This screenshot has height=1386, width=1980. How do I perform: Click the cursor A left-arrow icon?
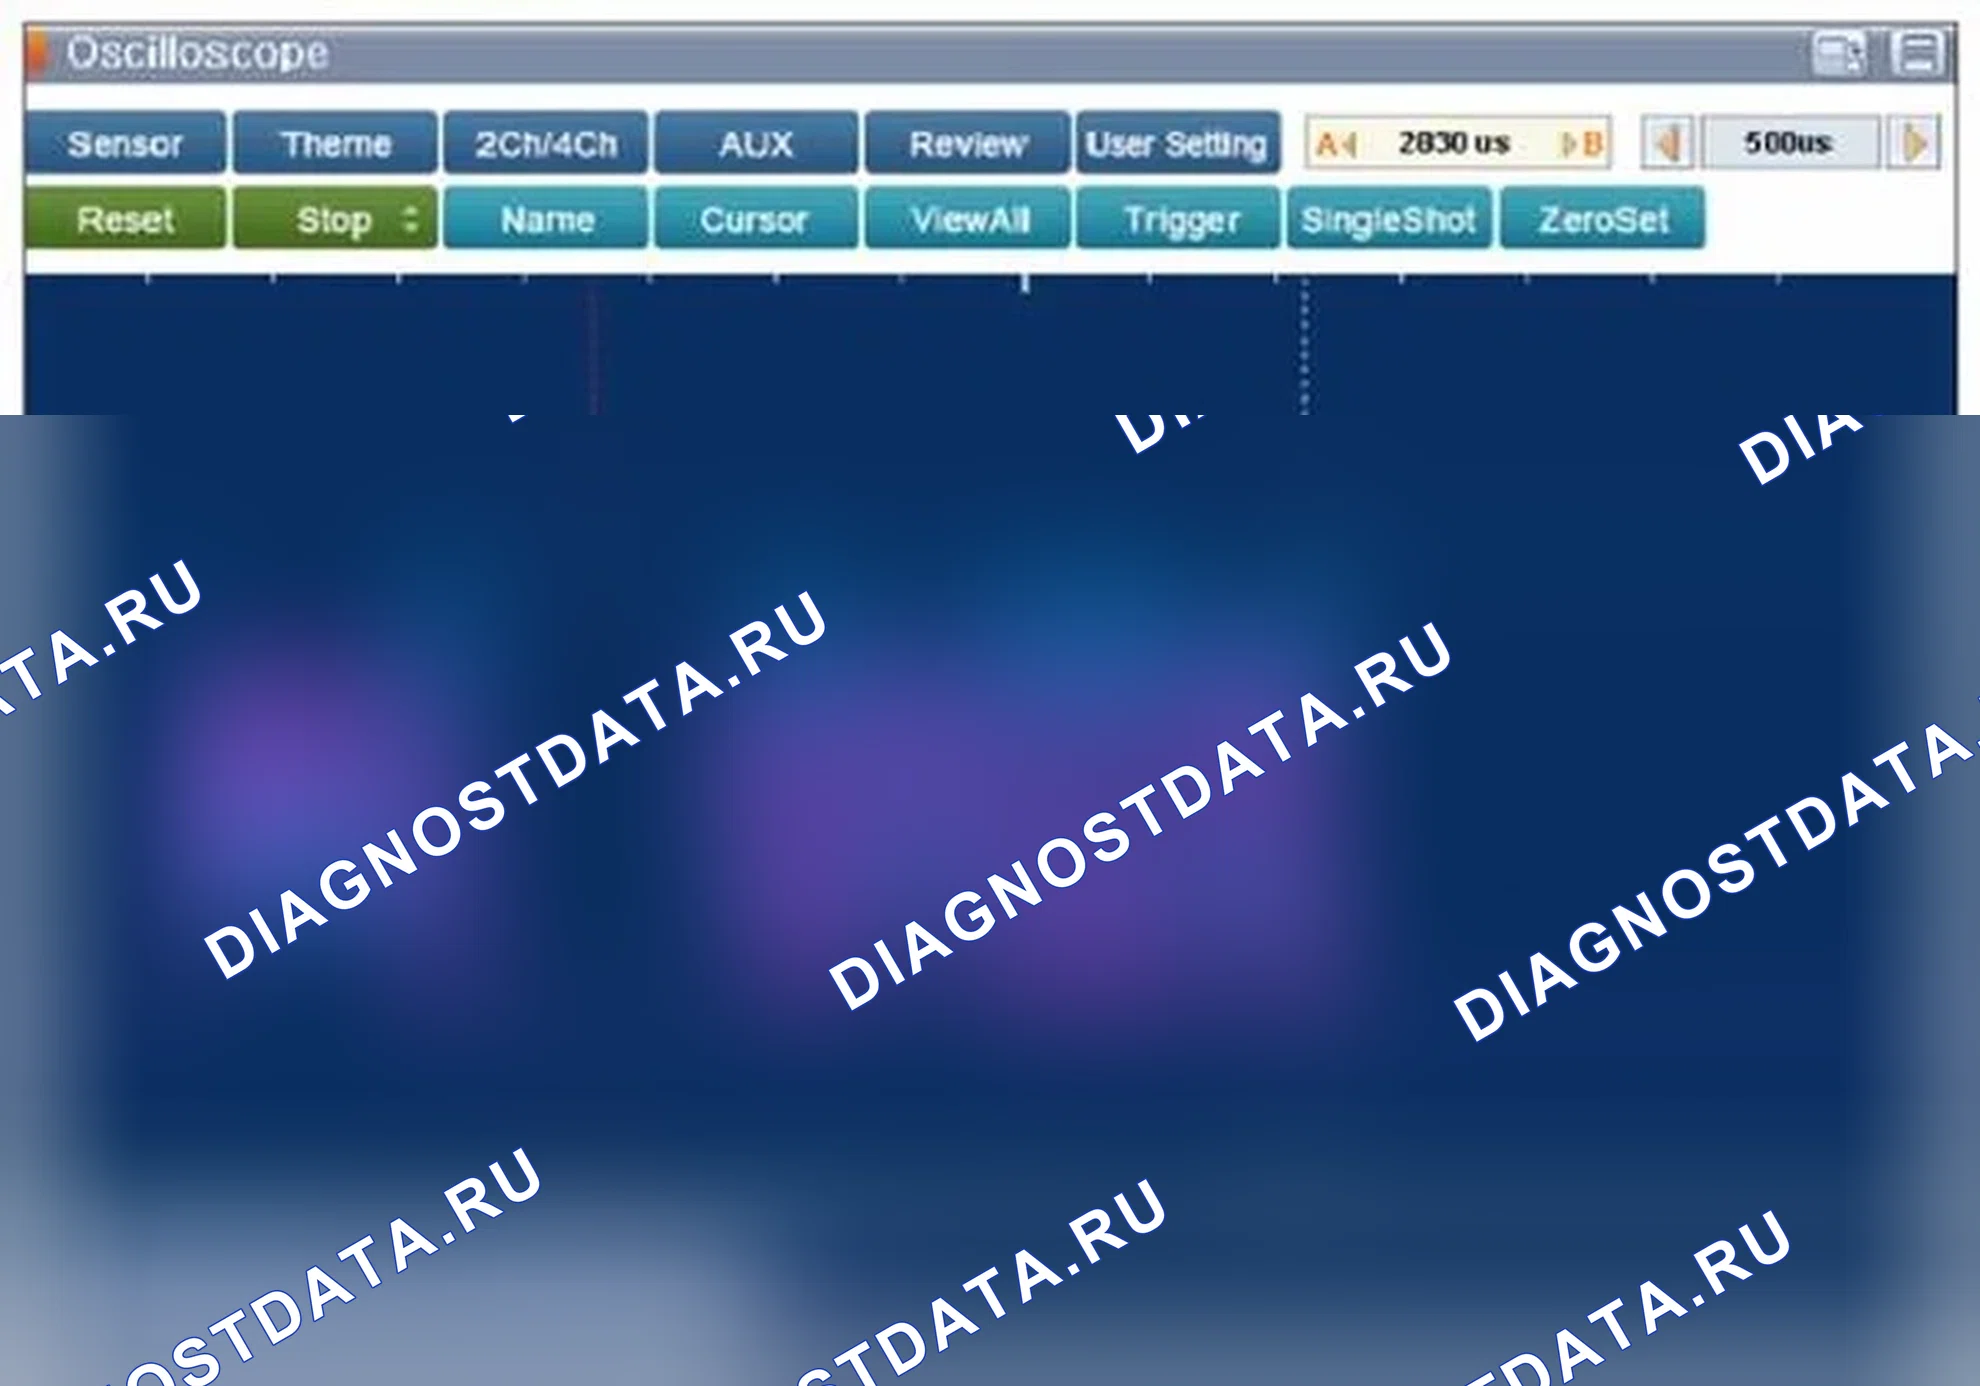point(1336,144)
